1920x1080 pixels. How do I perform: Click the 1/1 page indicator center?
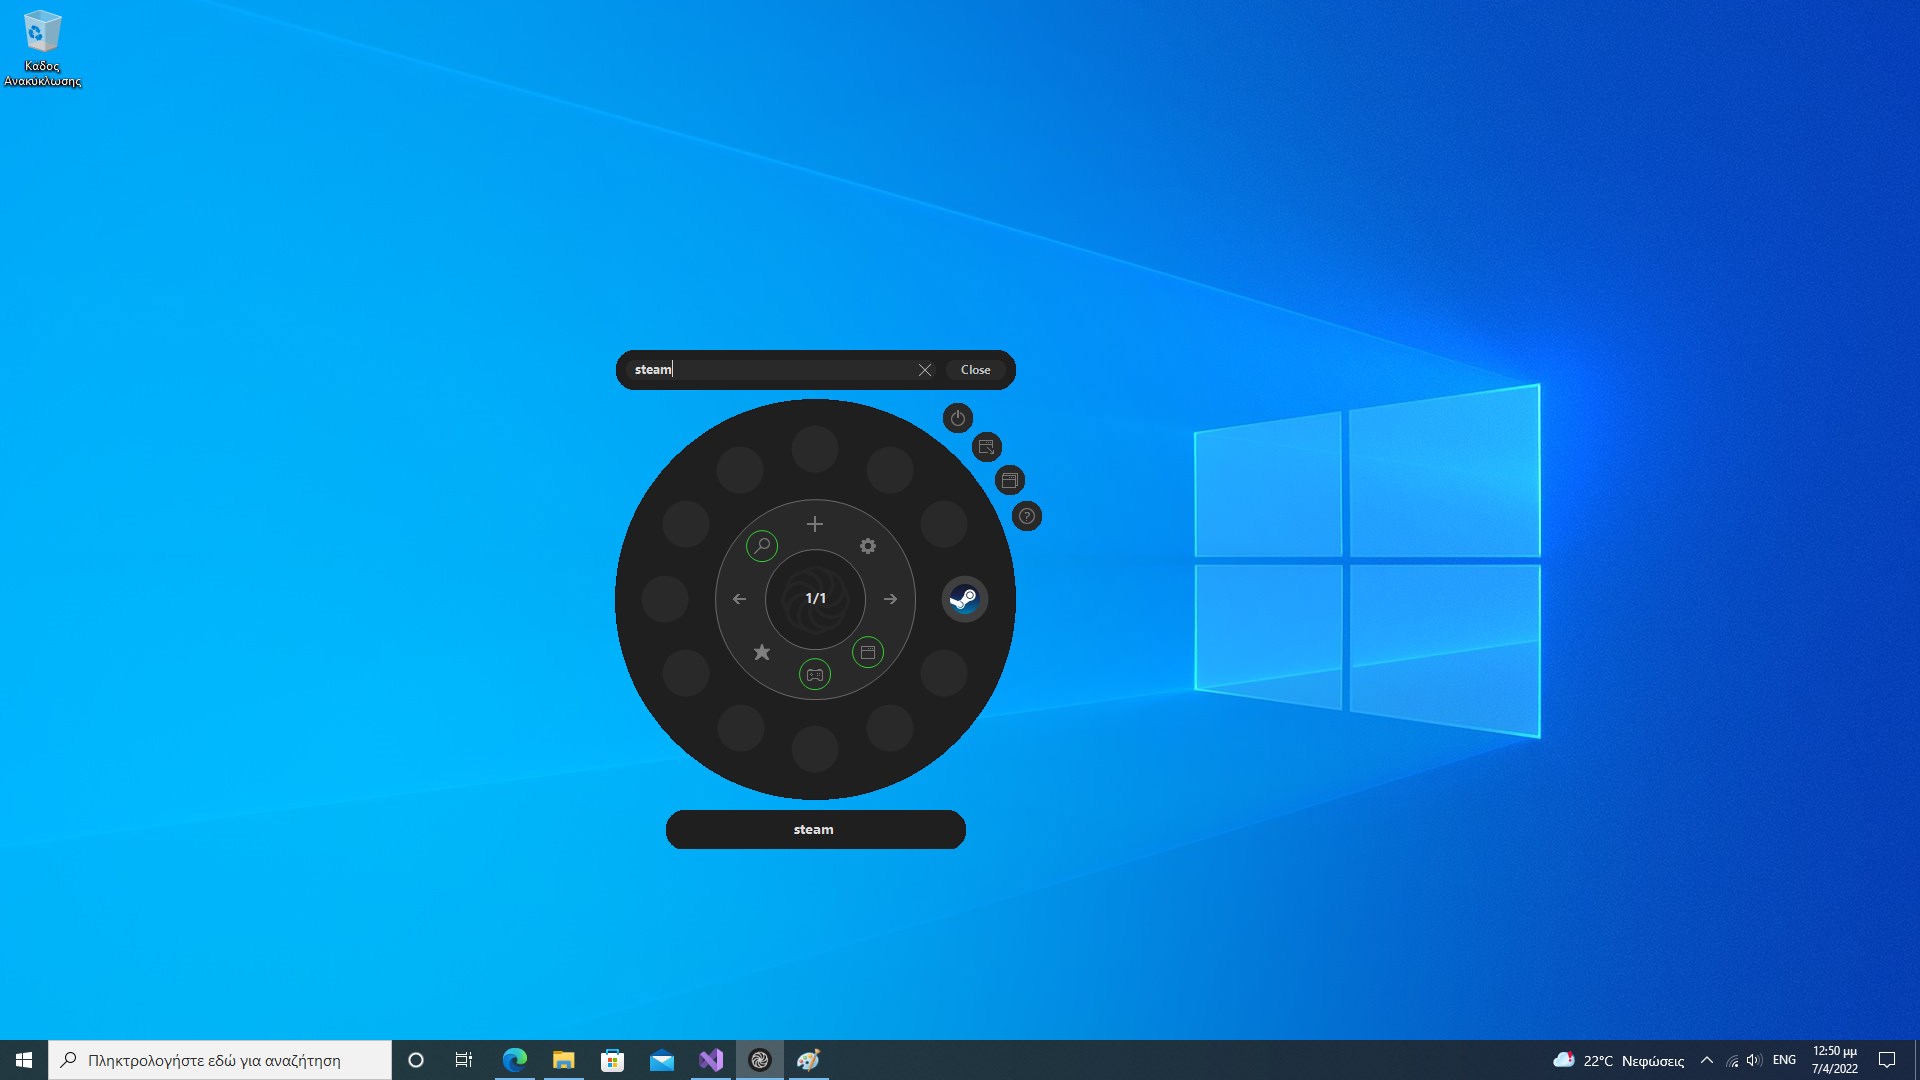[815, 599]
